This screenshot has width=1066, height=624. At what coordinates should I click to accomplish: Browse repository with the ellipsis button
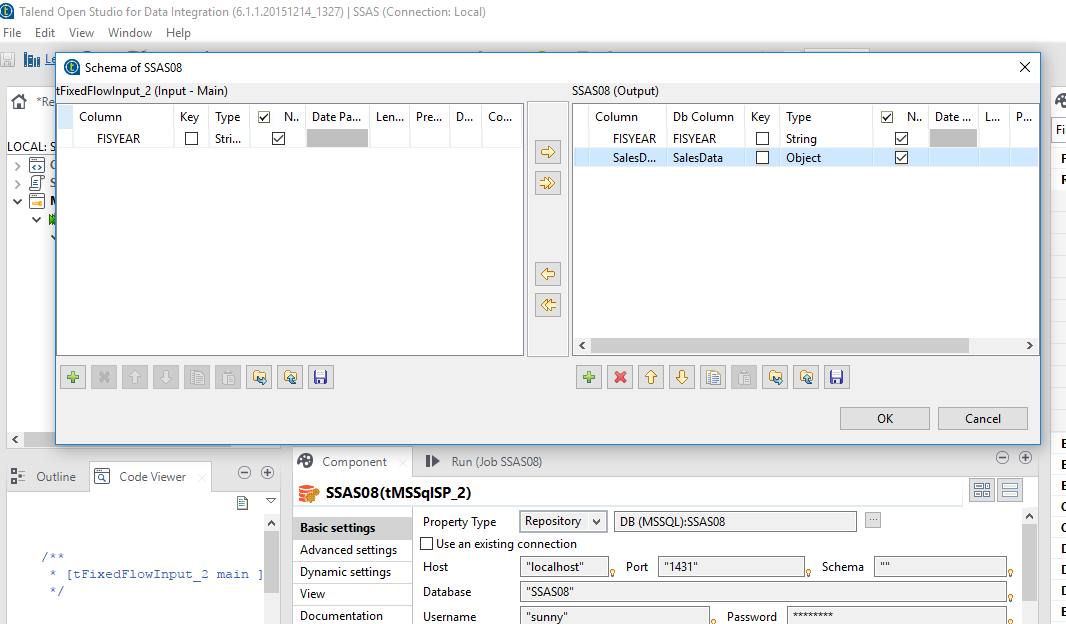tap(873, 520)
